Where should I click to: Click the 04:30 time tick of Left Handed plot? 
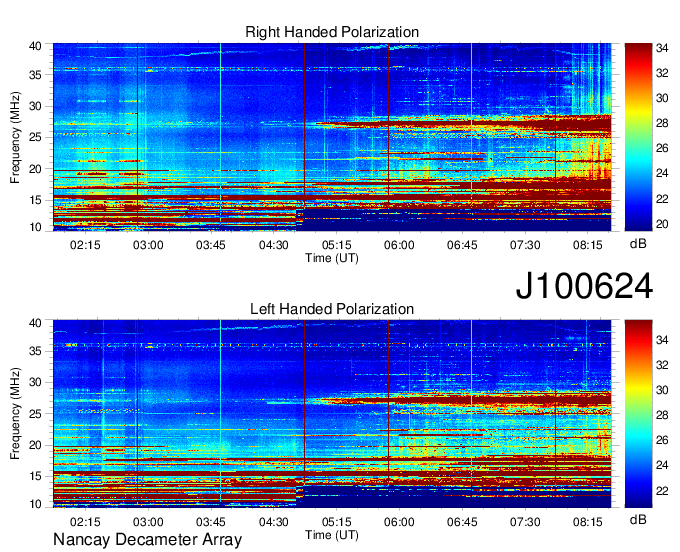(274, 522)
